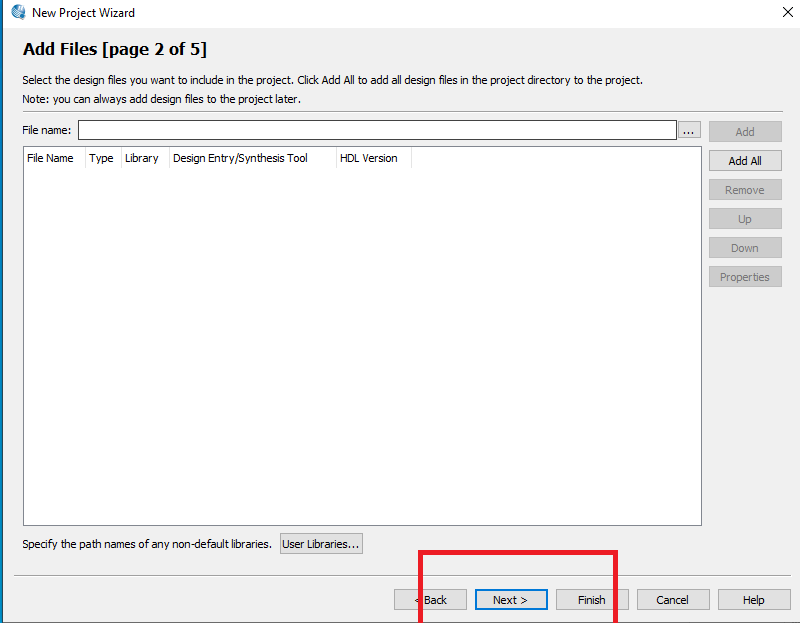Open User Libraries dialog
This screenshot has height=623, width=800.
tap(321, 544)
